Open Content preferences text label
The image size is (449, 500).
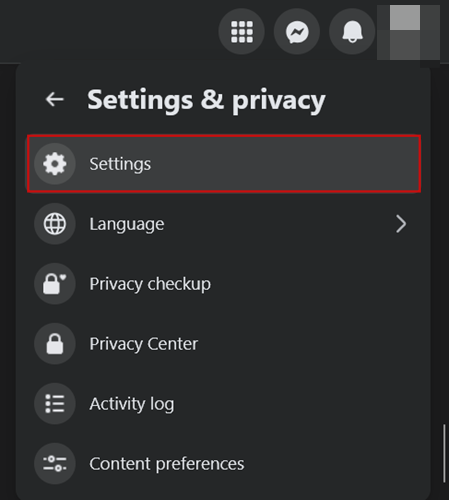click(167, 464)
